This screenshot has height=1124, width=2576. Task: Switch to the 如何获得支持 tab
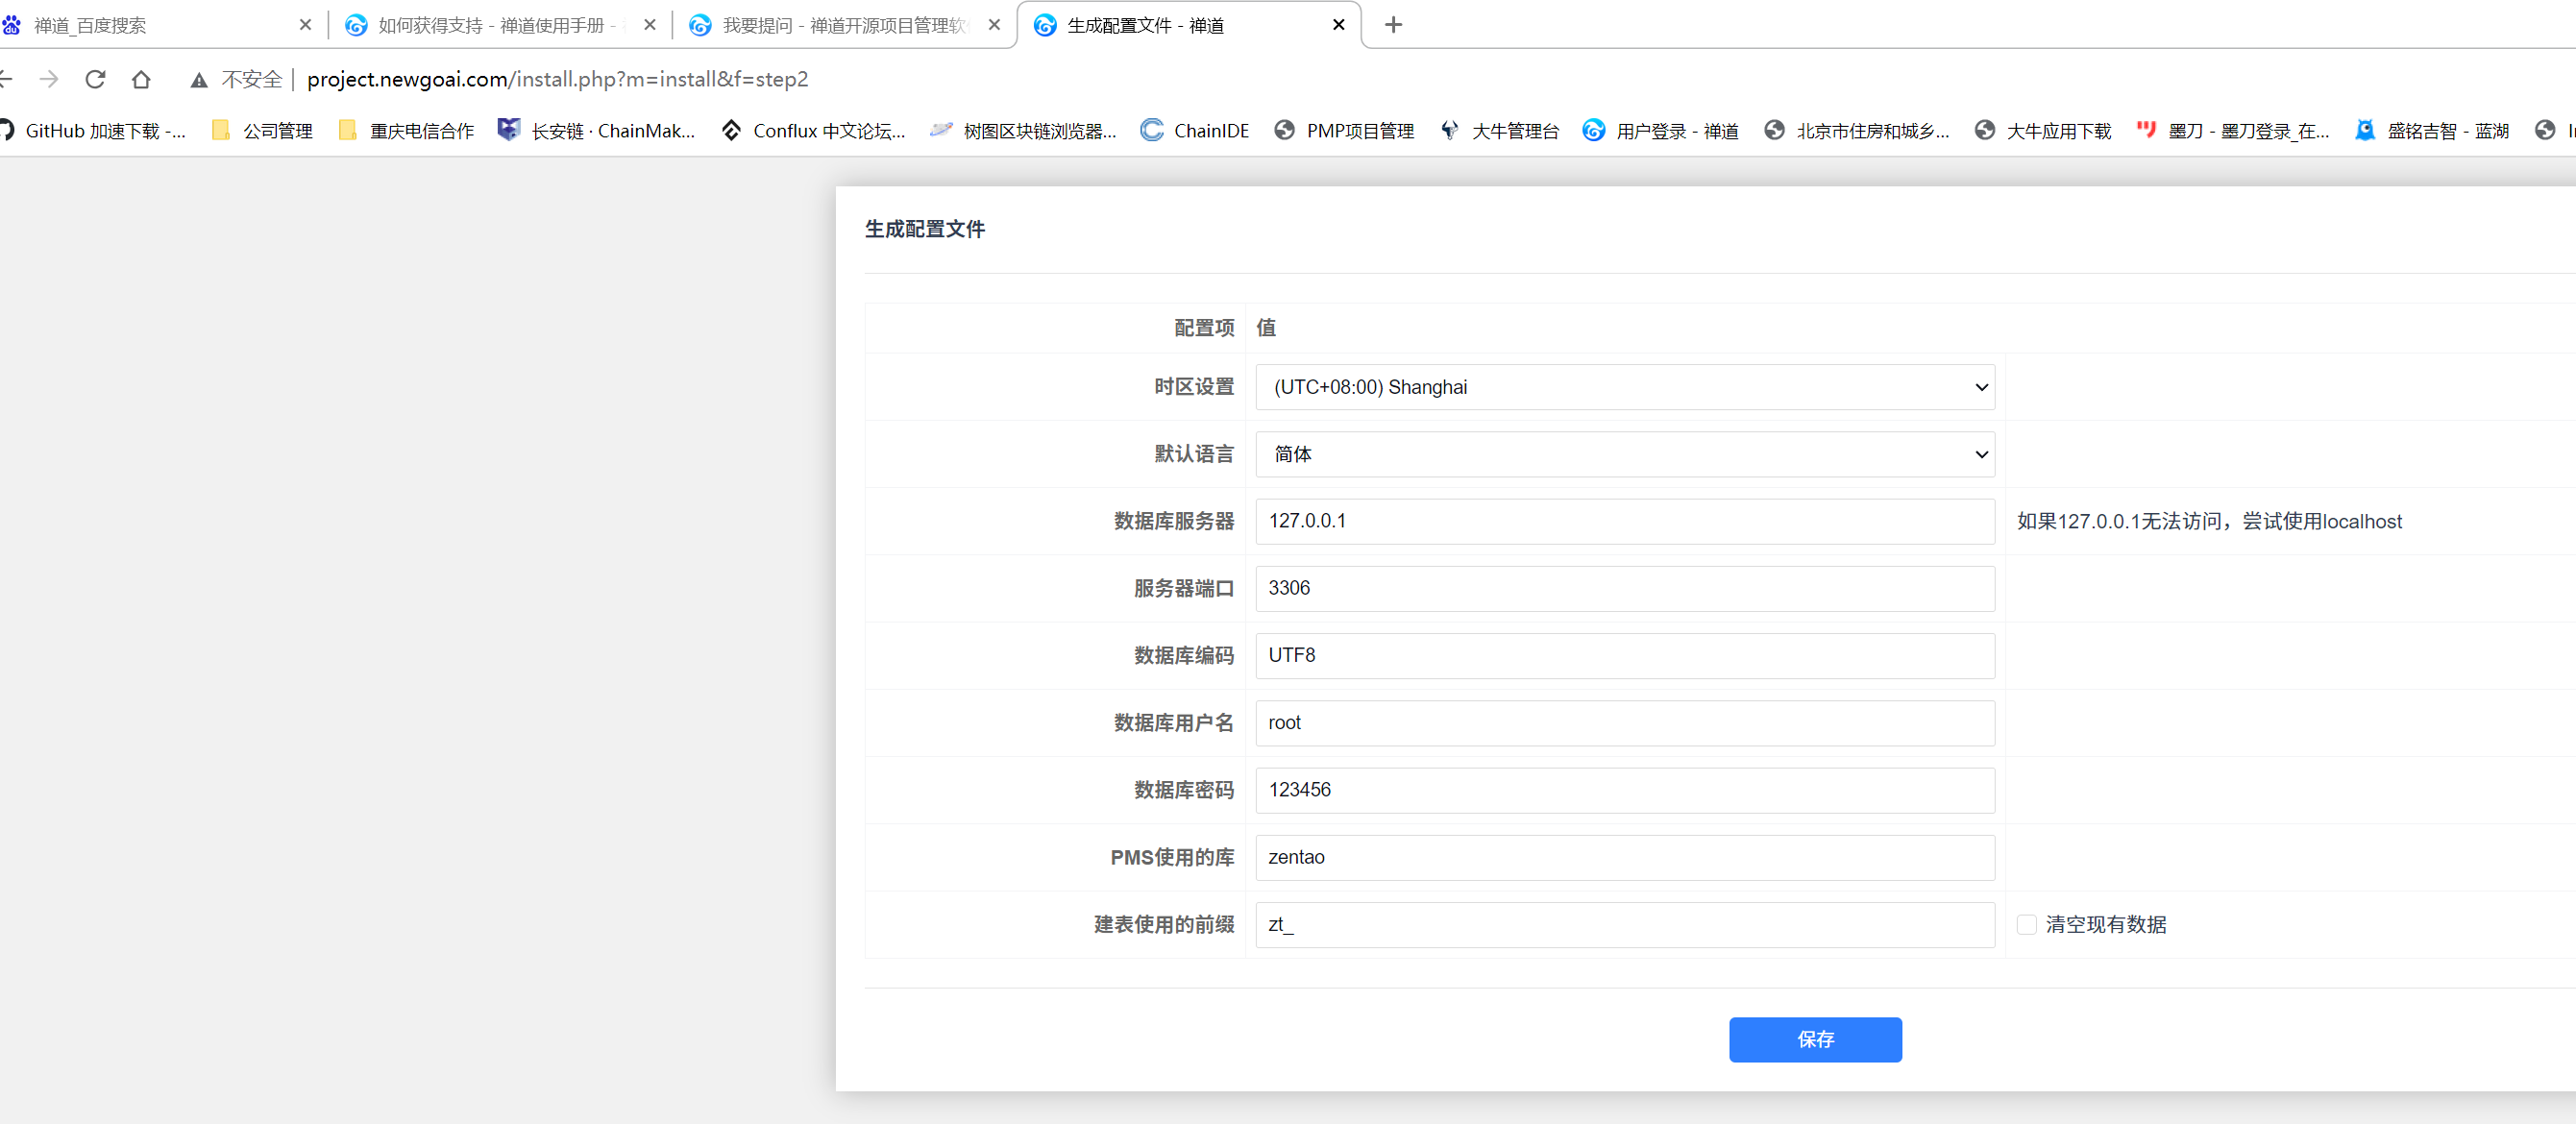pyautogui.click(x=490, y=25)
